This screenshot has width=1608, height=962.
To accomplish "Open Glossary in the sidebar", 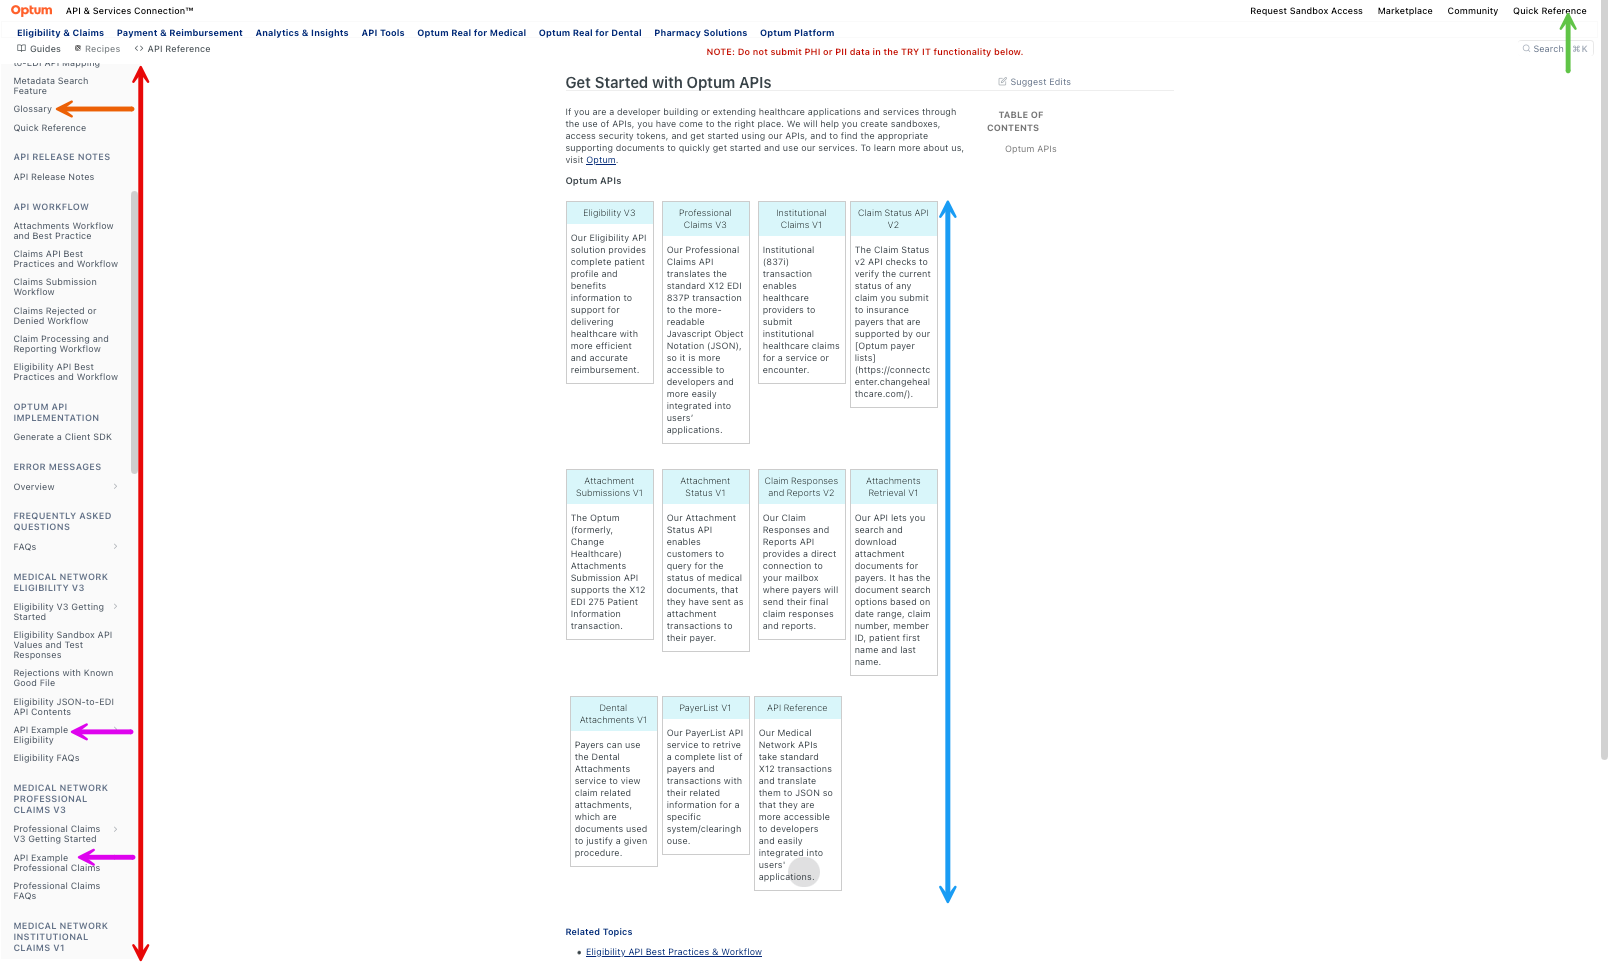I will (33, 109).
